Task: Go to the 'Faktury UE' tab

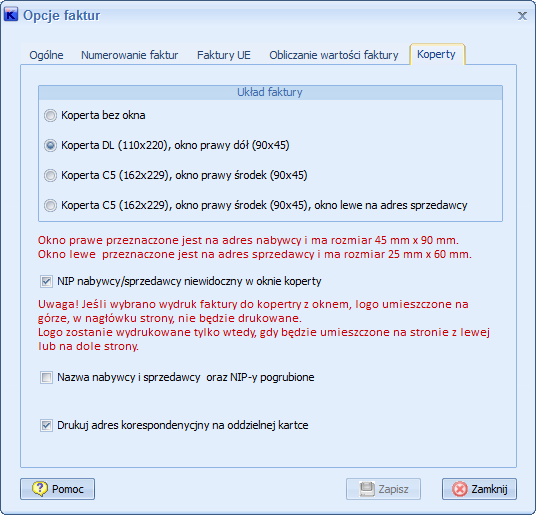Action: pos(224,55)
